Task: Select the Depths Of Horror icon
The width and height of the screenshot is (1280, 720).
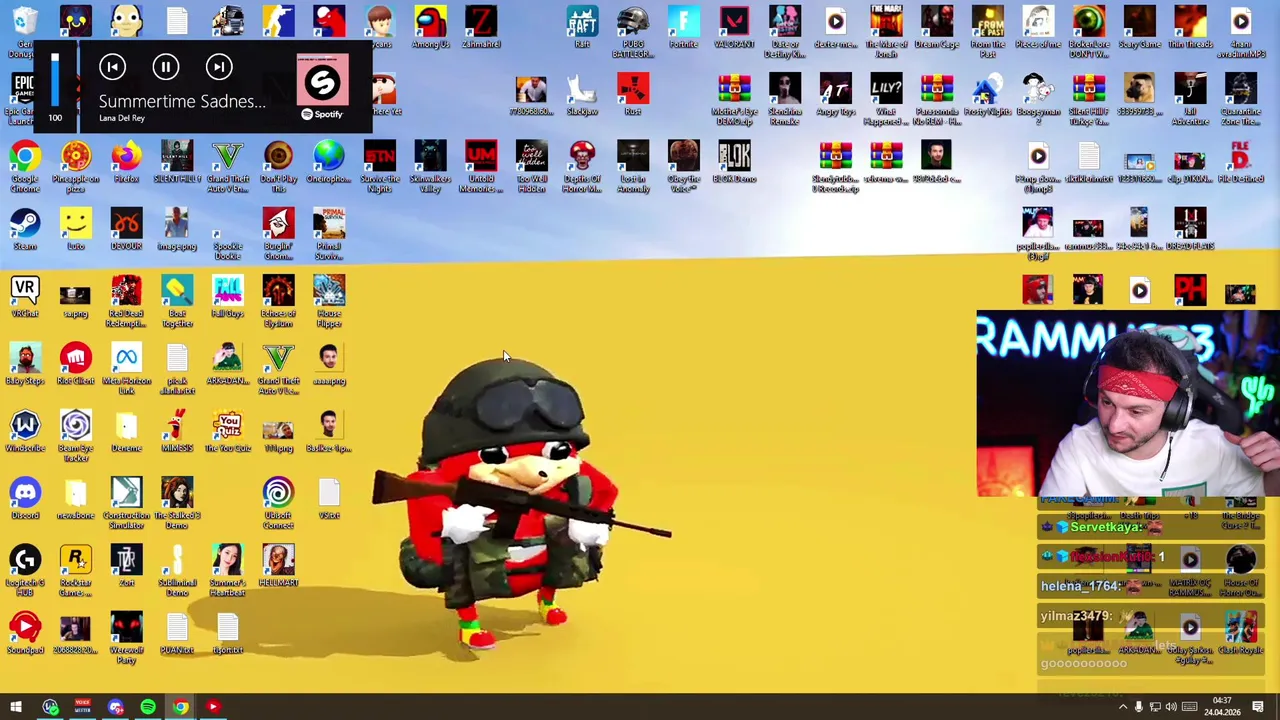Action: [582, 166]
